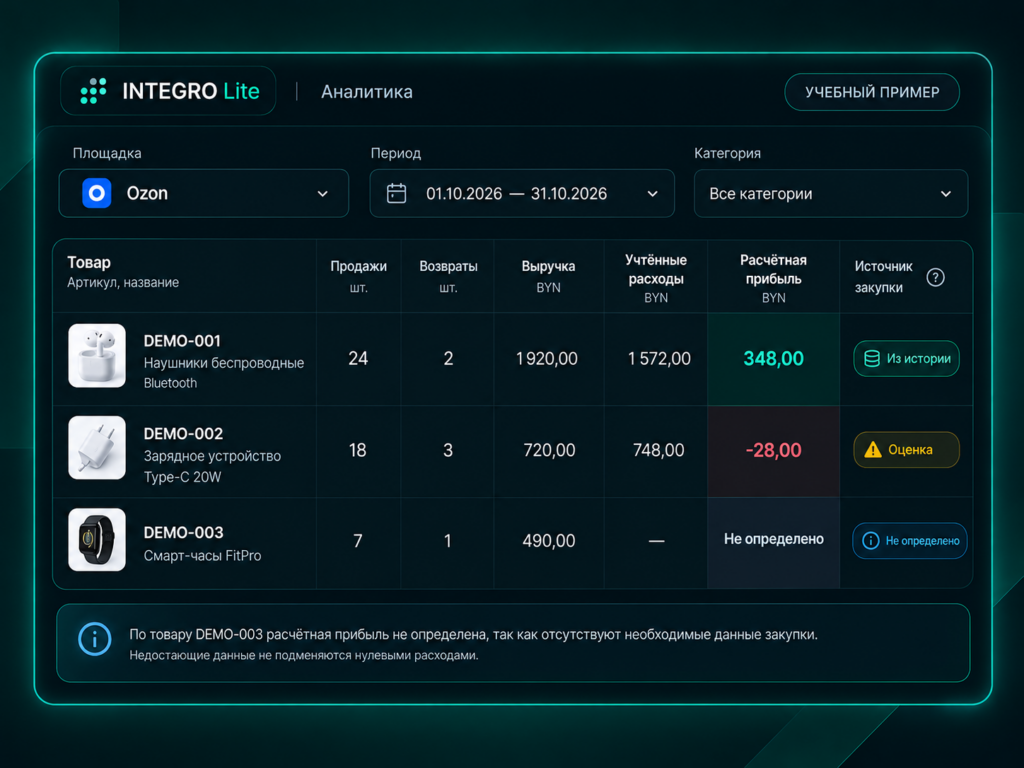This screenshot has width=1024, height=768.
Task: Click the 348,00 profit value
Action: [x=774, y=359]
